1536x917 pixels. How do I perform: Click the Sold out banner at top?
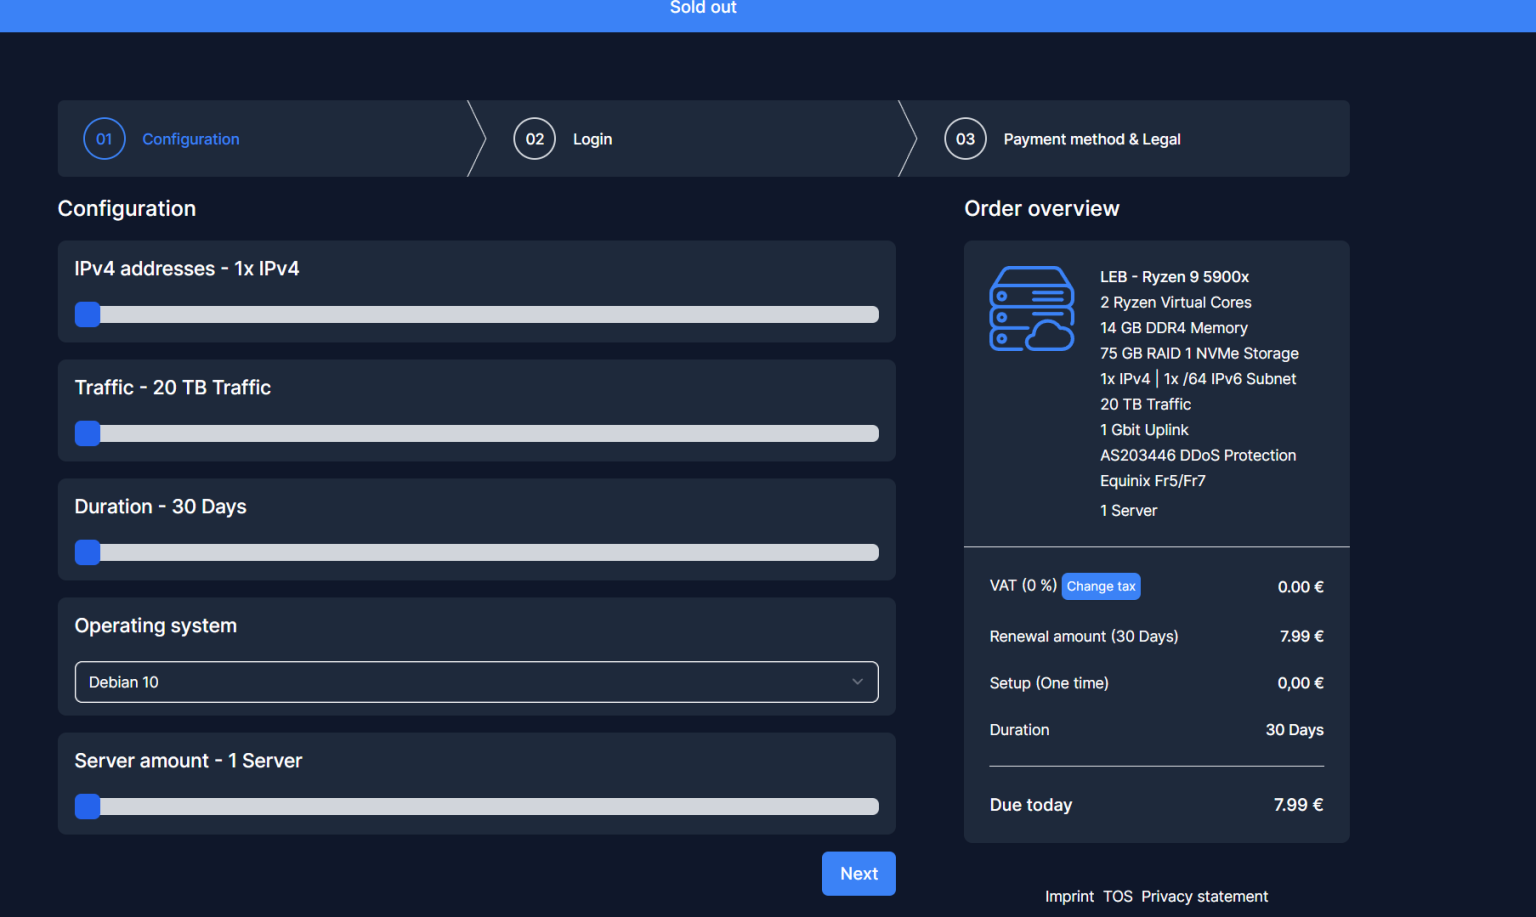[703, 9]
